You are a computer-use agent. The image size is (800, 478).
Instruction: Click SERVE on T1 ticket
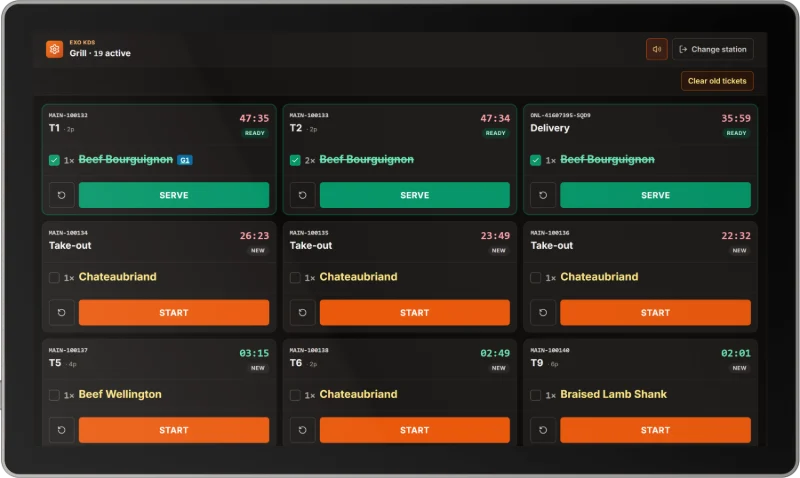(174, 195)
